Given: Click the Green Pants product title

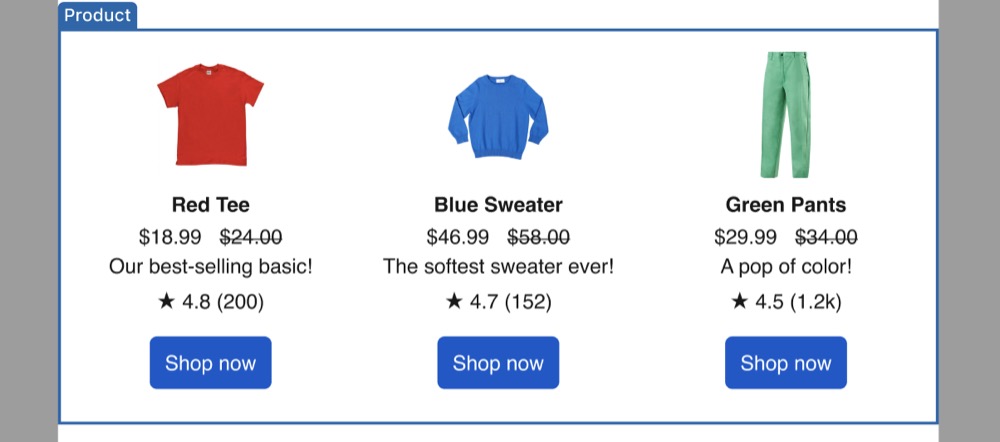Looking at the screenshot, I should (786, 205).
